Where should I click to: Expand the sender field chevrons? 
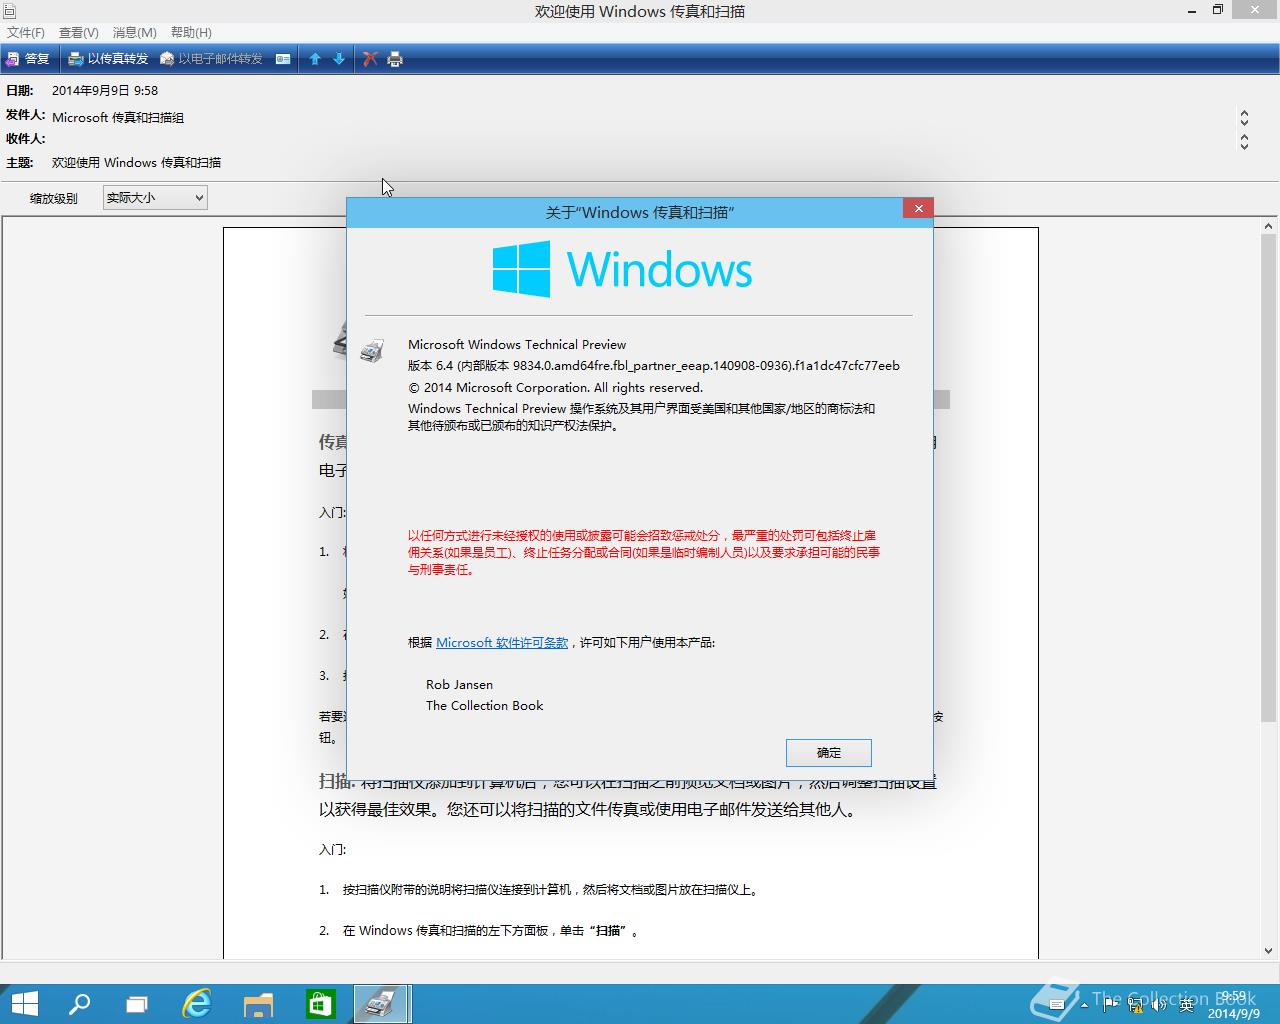point(1244,118)
